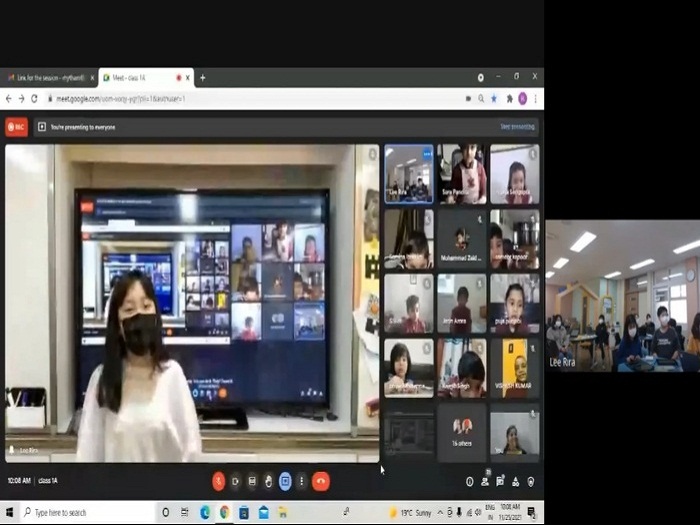Image resolution: width=700 pixels, height=525 pixels.
Task: Open options dots on Lee Rira tile
Action: point(428,154)
